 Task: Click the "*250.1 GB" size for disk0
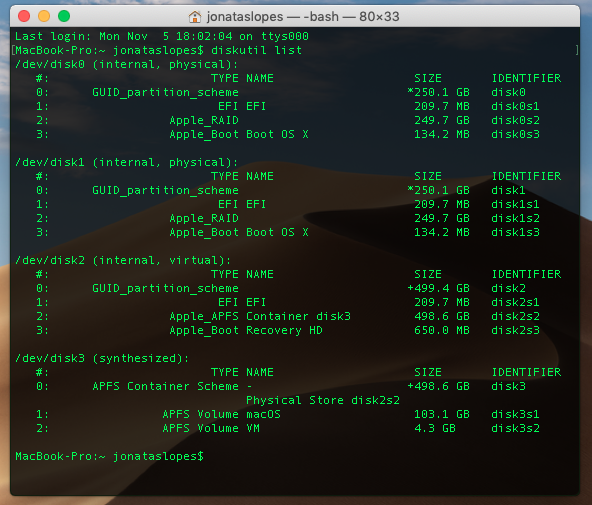click(438, 92)
